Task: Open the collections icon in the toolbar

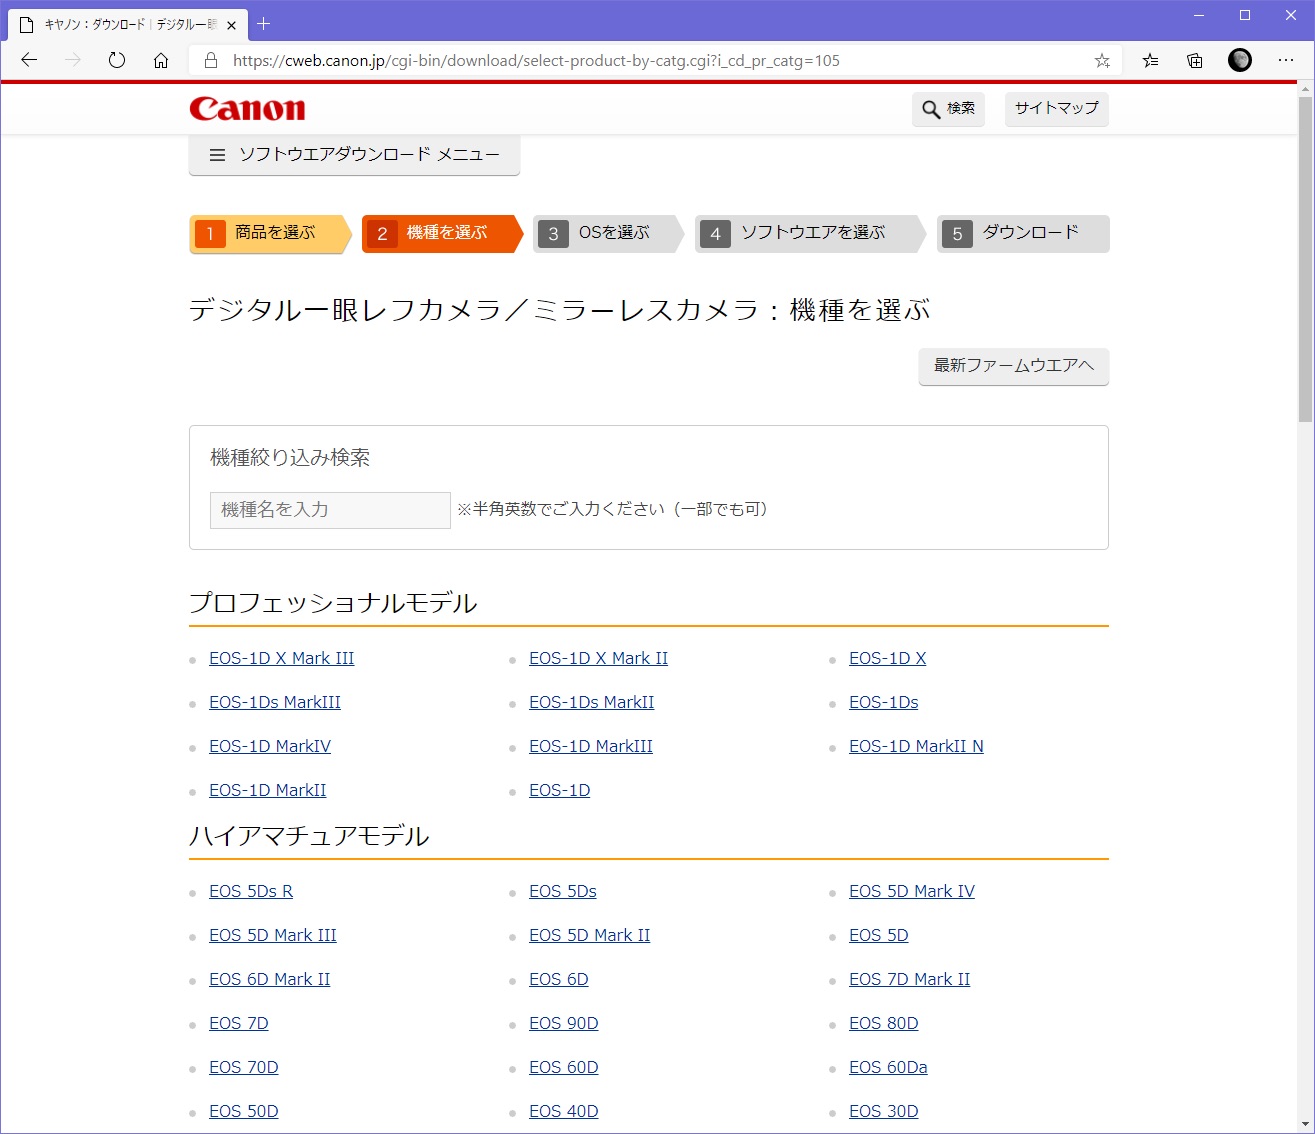Action: click(1195, 60)
